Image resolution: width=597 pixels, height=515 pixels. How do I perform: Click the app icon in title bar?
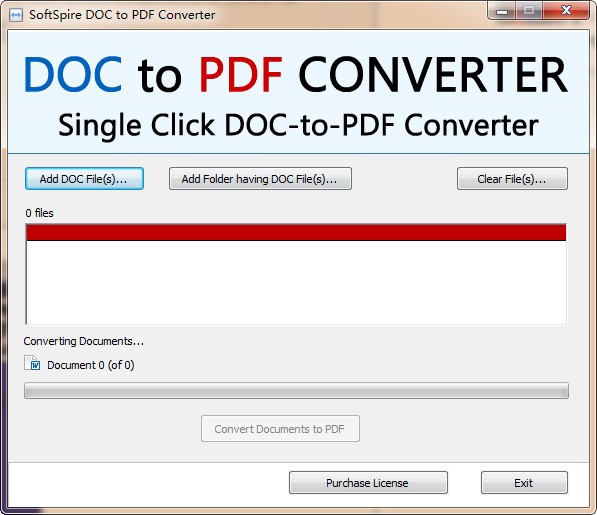tap(16, 15)
